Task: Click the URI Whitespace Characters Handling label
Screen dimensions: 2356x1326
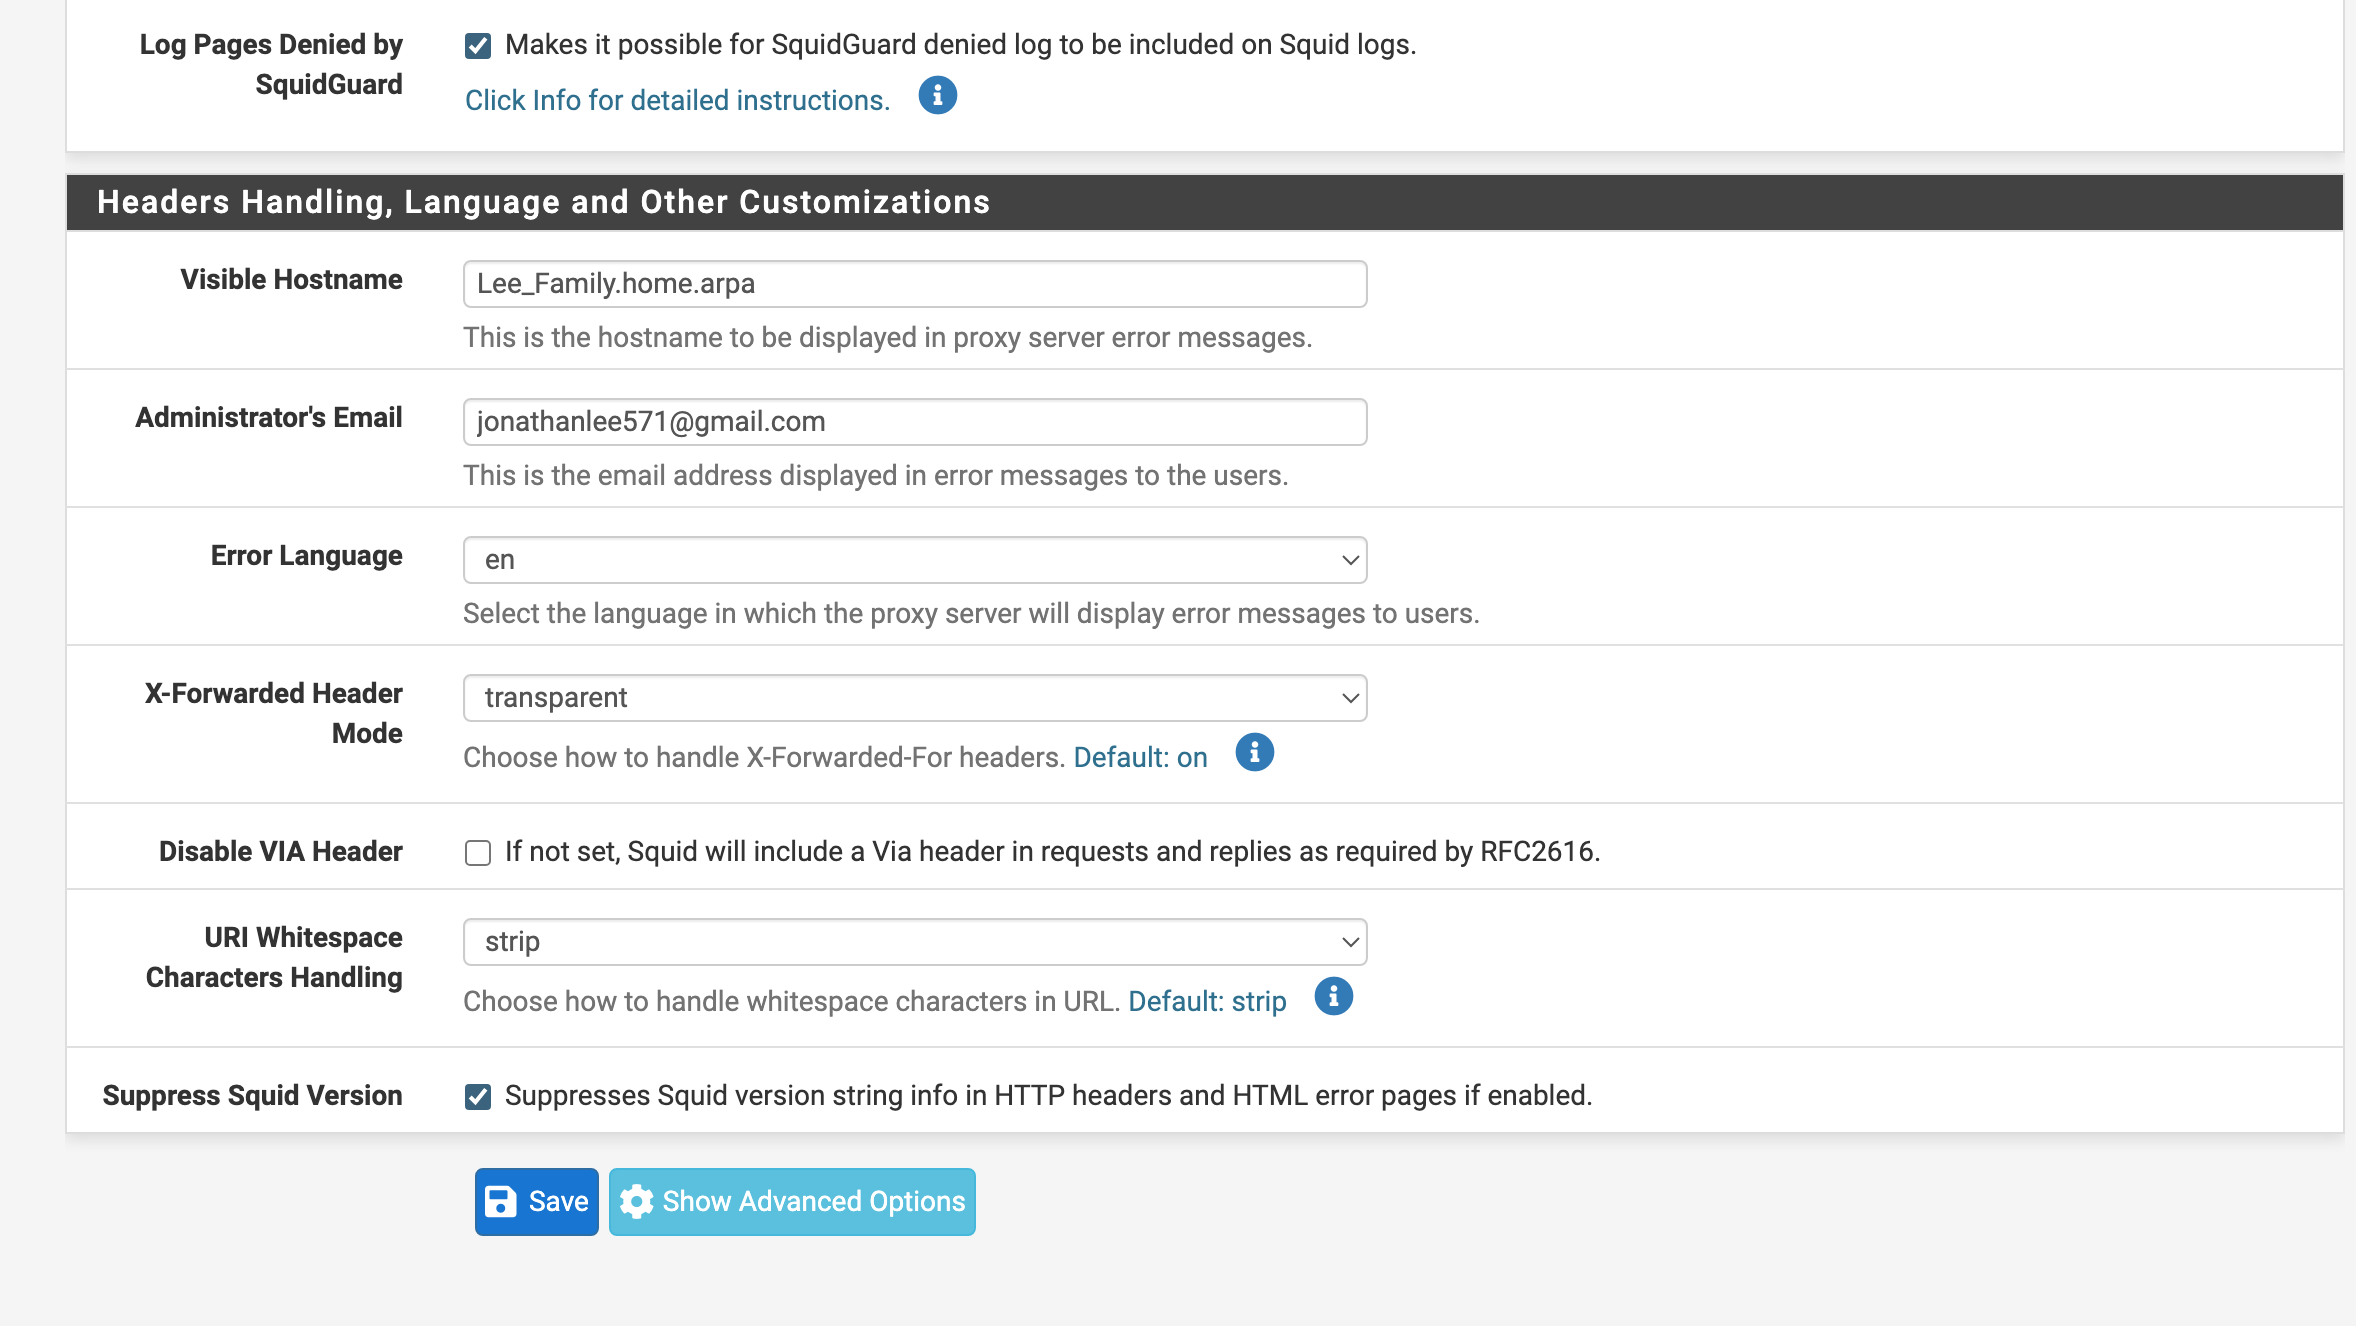Action: [274, 957]
